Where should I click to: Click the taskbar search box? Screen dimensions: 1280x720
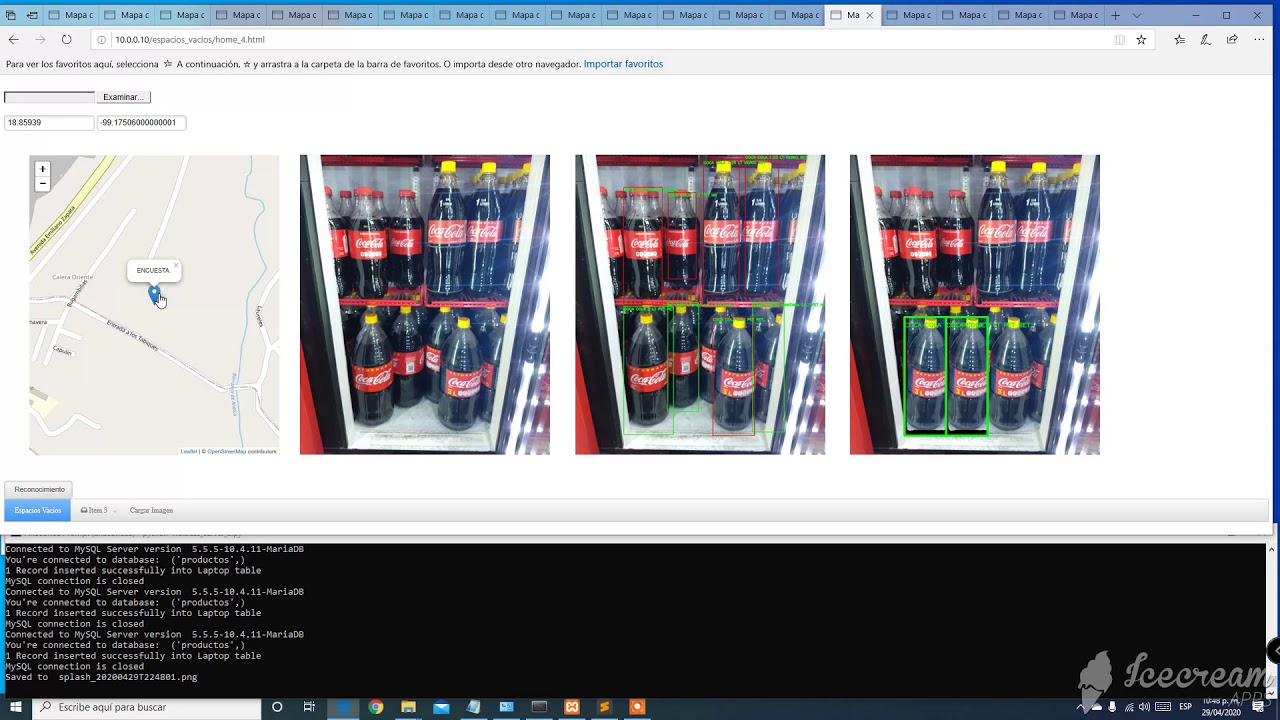(x=147, y=707)
